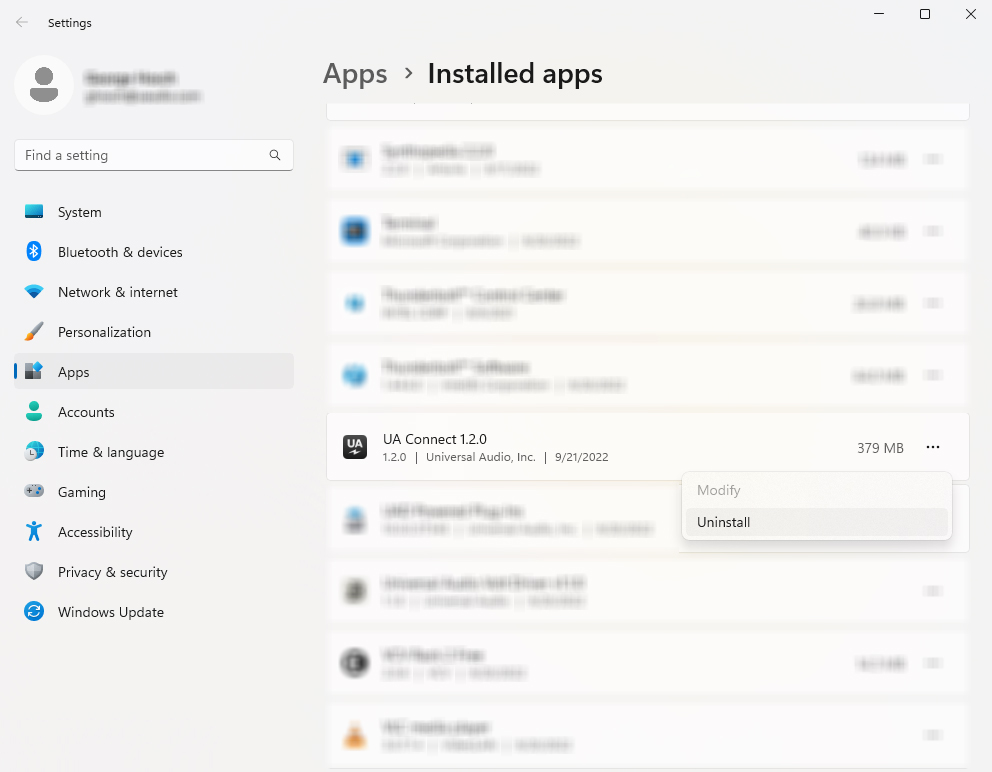Open more options for UA Connect
992x772 pixels.
[x=933, y=447]
